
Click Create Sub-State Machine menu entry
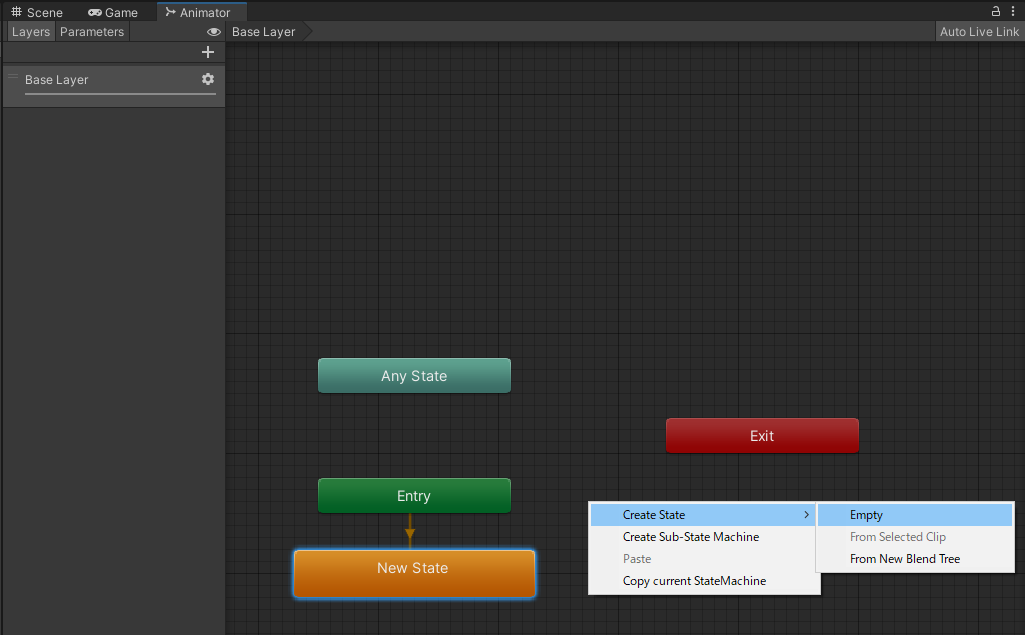click(690, 537)
